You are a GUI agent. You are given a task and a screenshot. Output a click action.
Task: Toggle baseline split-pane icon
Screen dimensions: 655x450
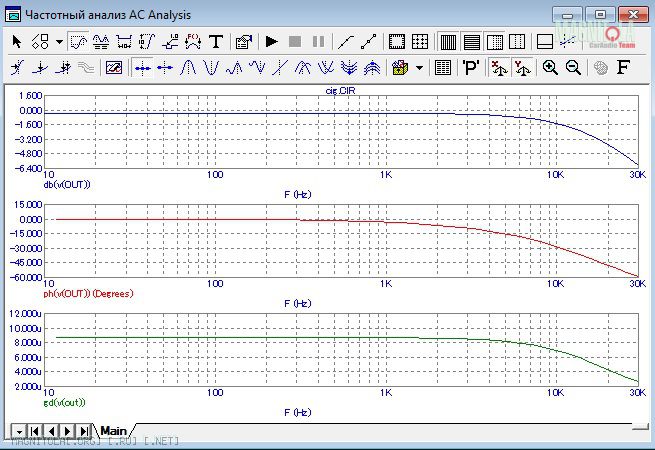(x=545, y=42)
